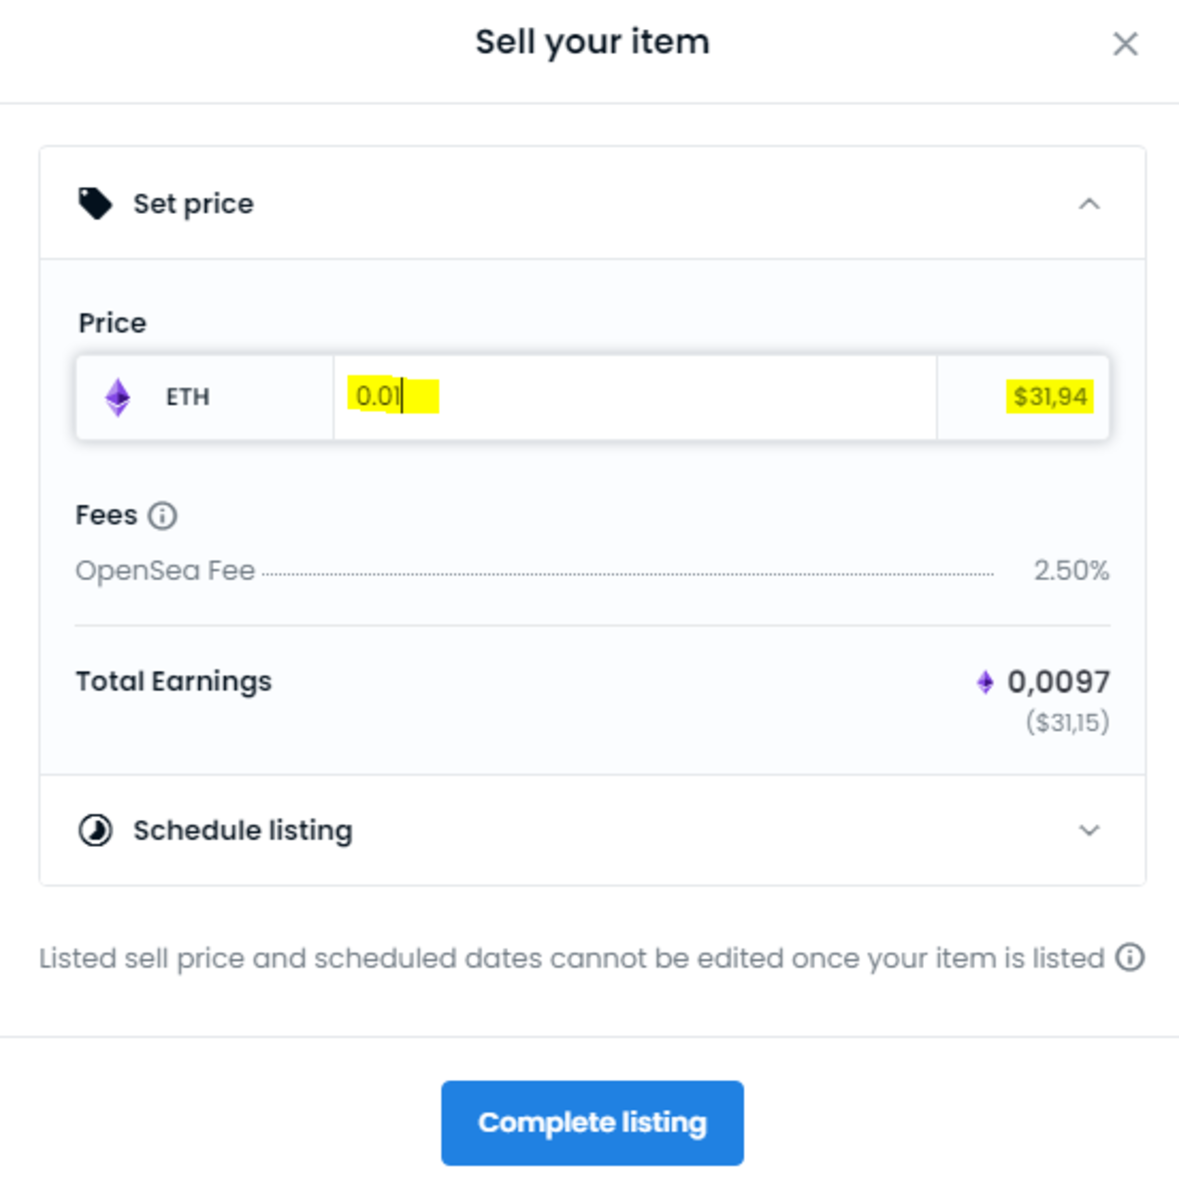The width and height of the screenshot is (1179, 1200).
Task: Click the info icon after the listing disclaimer
Action: pyautogui.click(x=1129, y=958)
